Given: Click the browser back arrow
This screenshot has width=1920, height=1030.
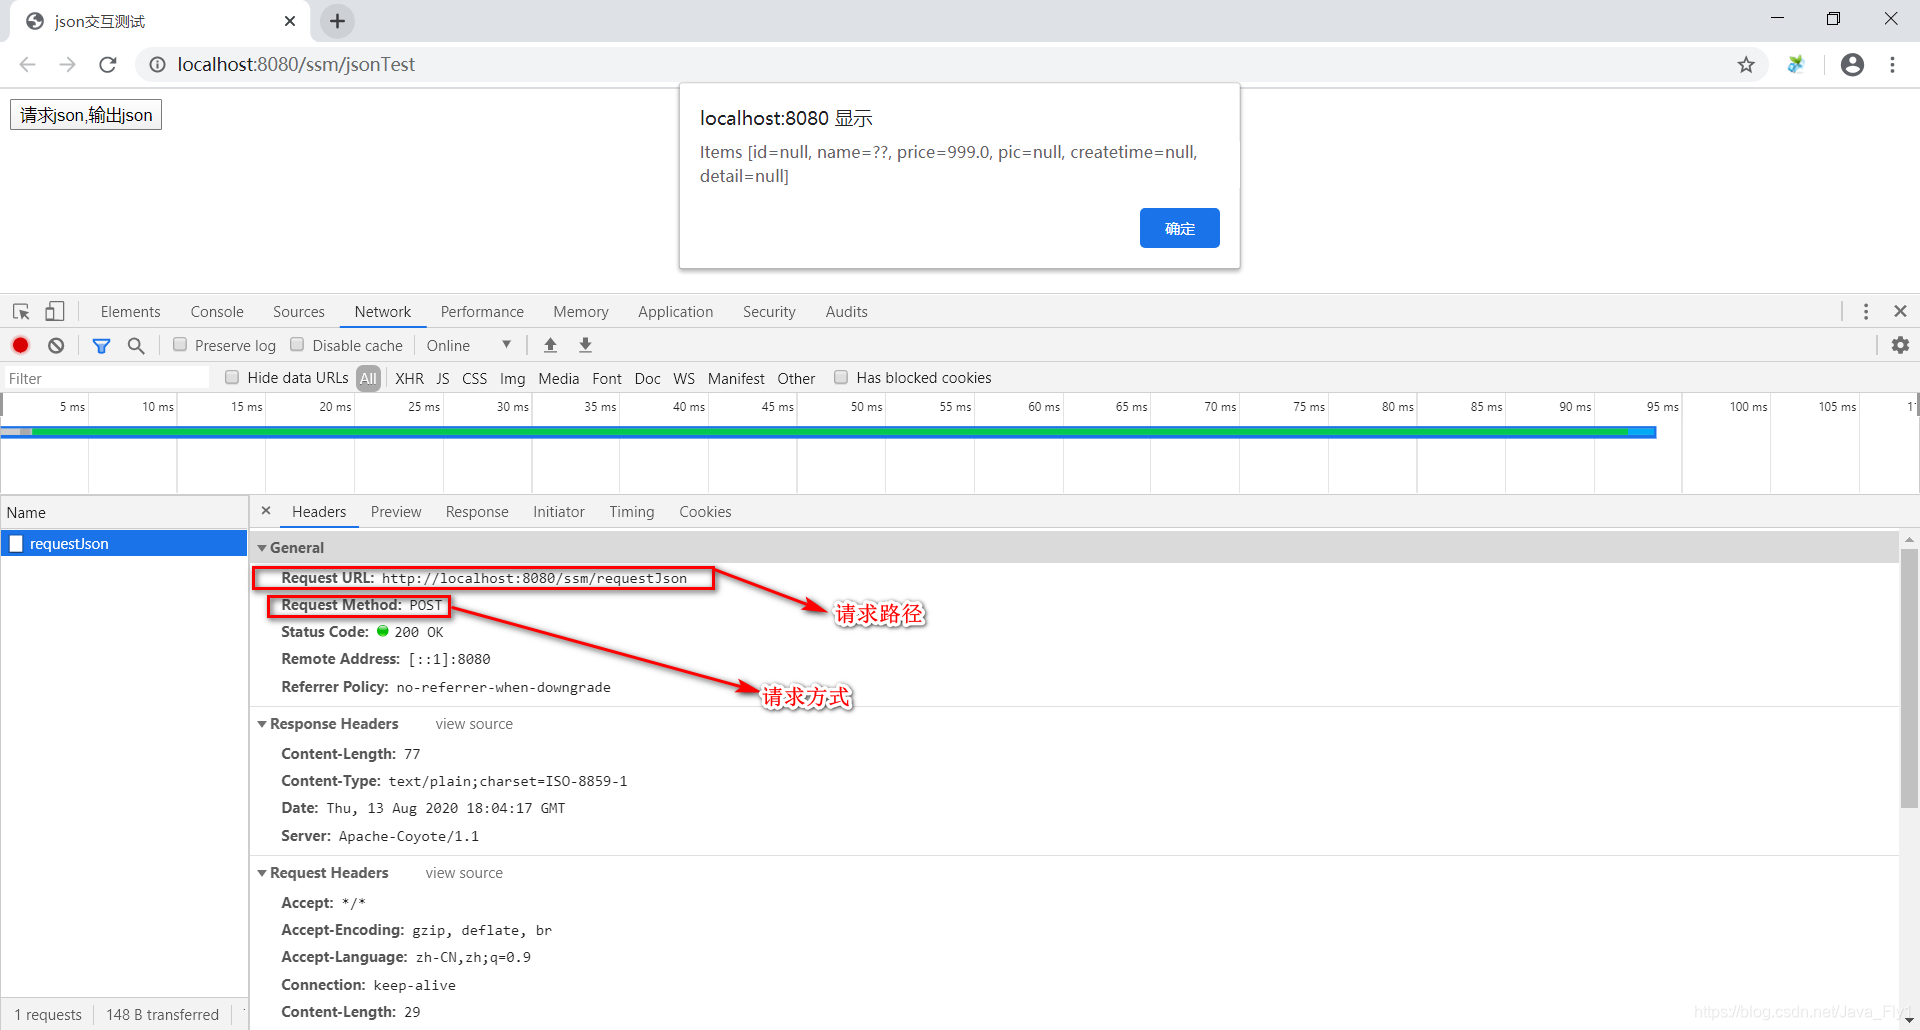Looking at the screenshot, I should pos(27,64).
